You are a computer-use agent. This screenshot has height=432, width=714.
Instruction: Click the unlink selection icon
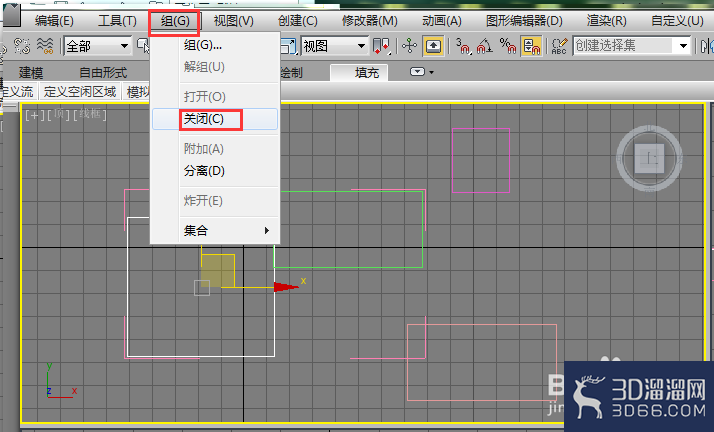[x=22, y=46]
